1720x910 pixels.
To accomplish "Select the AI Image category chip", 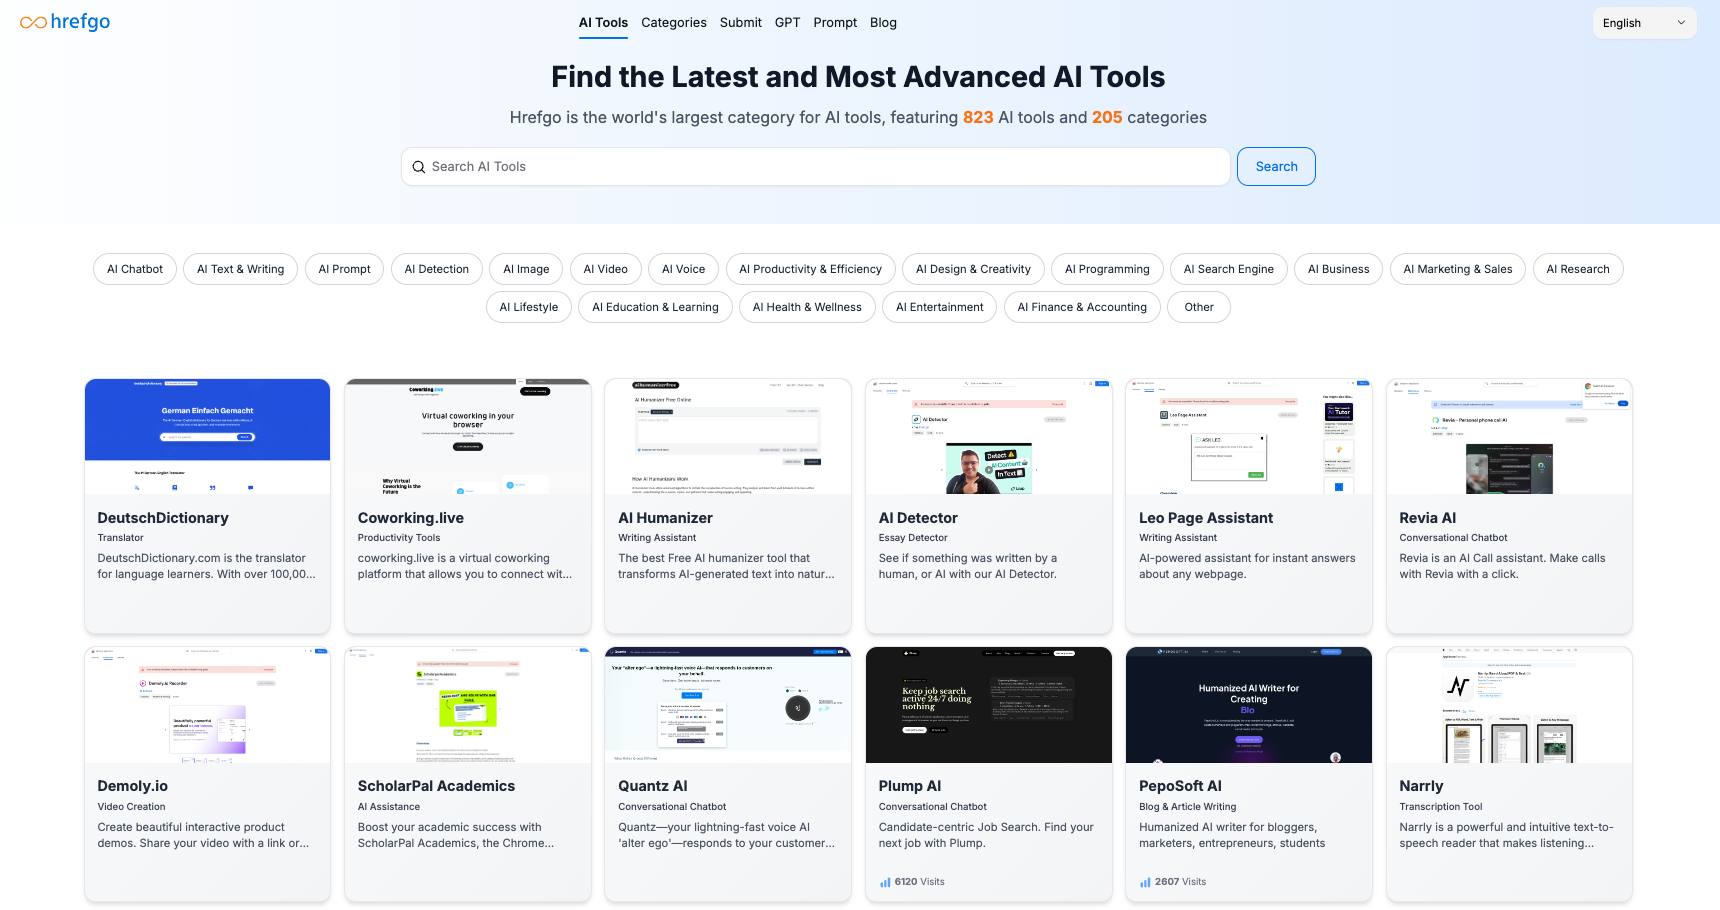I will (526, 269).
